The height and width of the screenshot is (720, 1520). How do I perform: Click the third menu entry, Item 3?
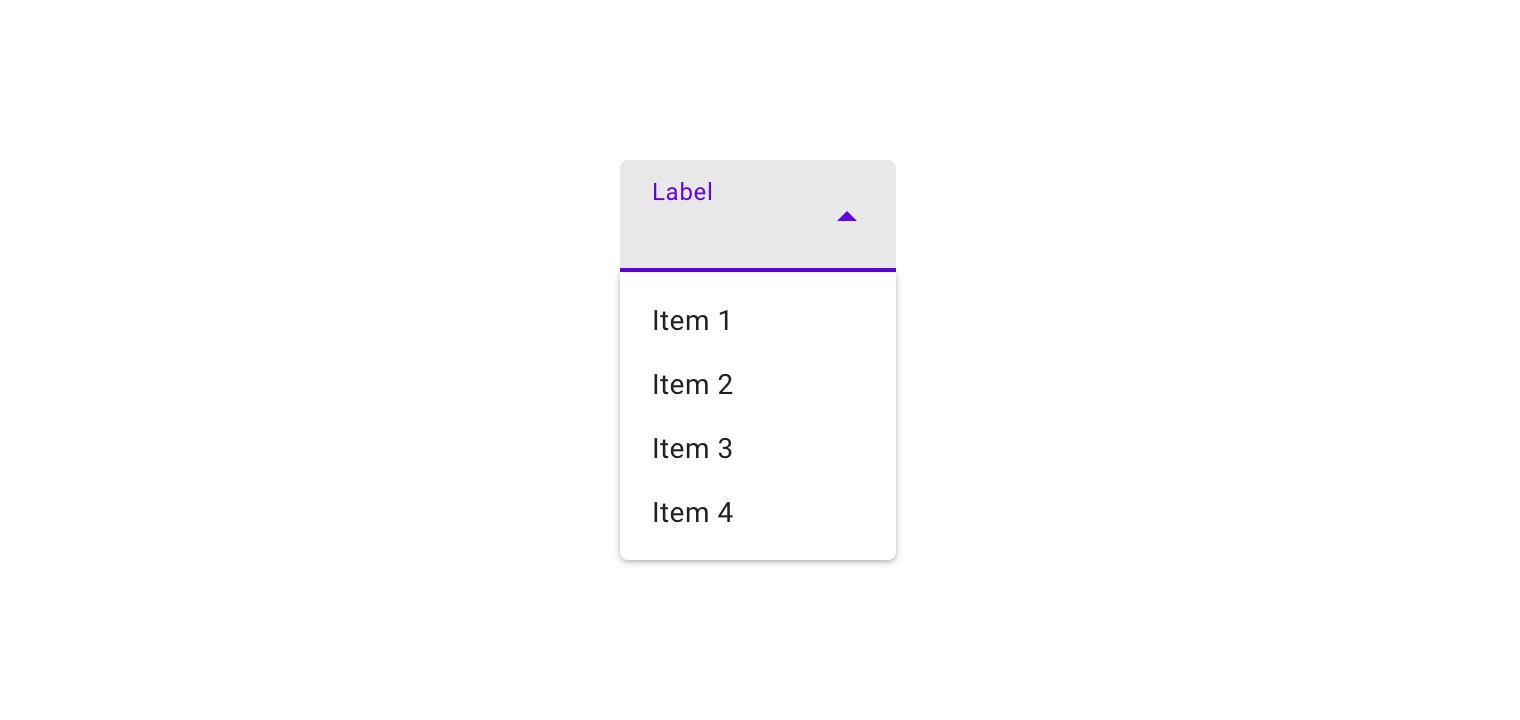[692, 449]
